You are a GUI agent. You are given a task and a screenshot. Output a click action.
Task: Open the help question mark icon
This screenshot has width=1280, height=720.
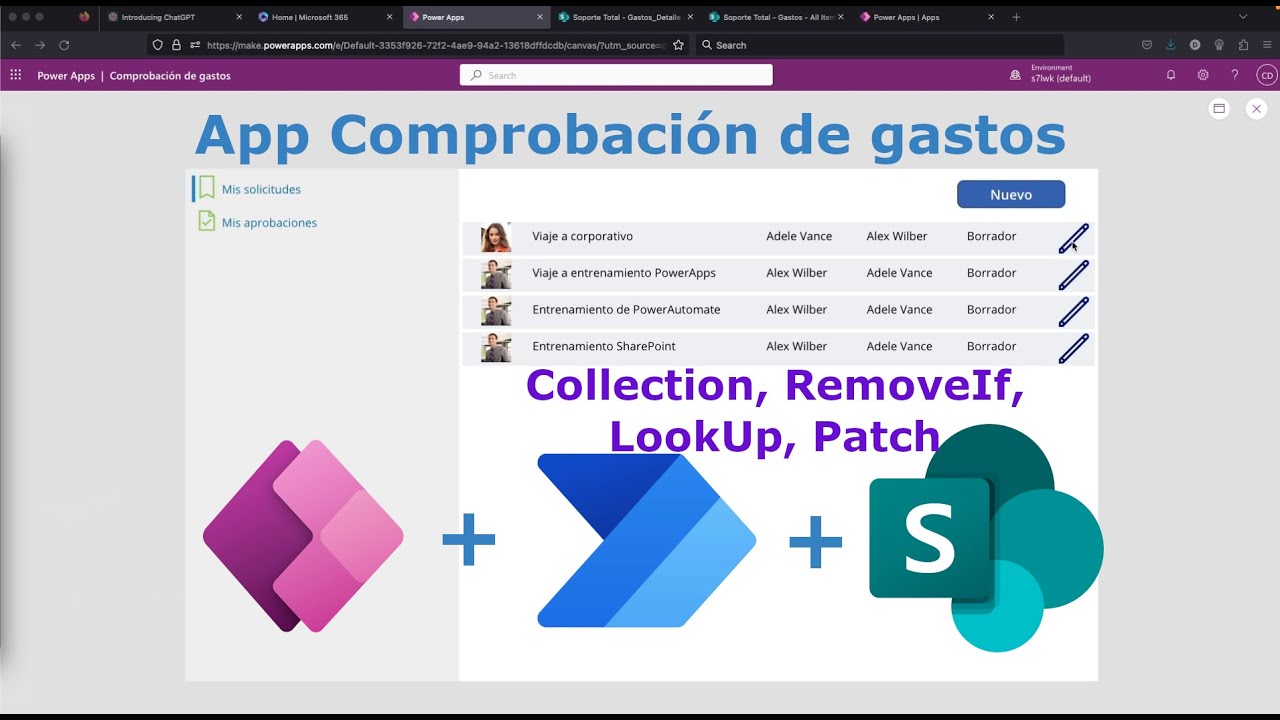[1235, 75]
